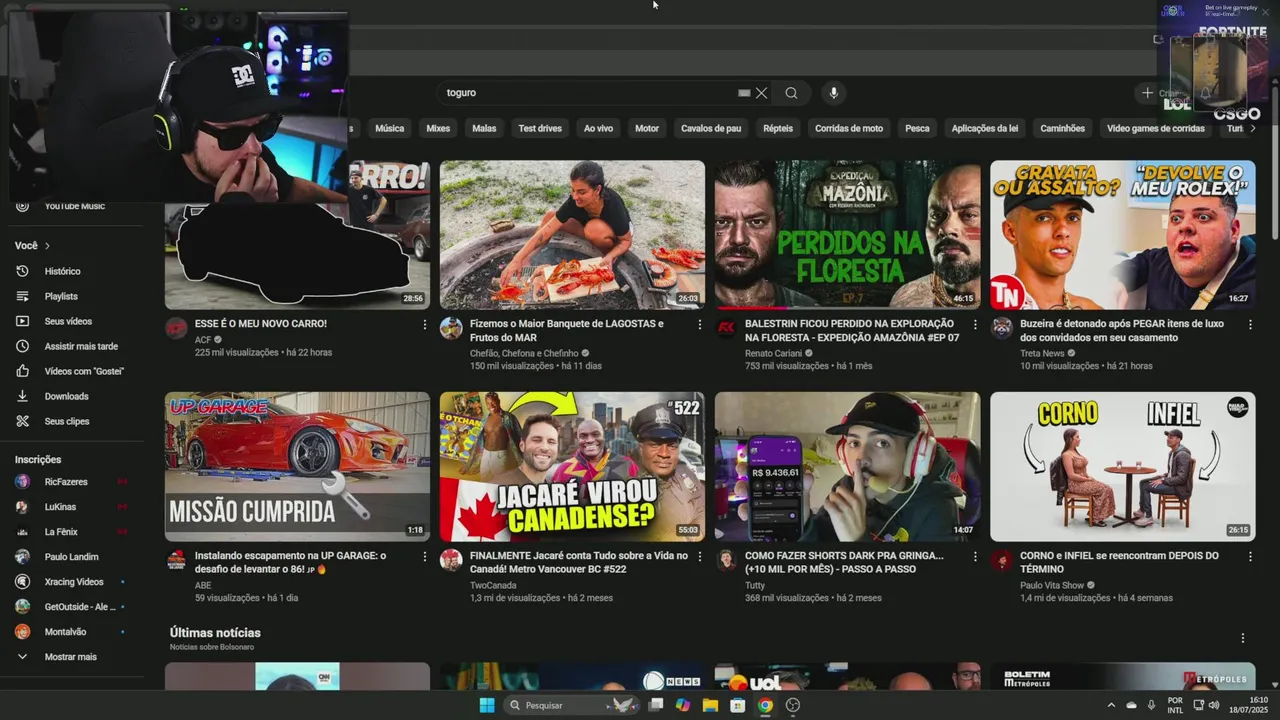Select the Ao vivo chip
The width and height of the screenshot is (1280, 720).
point(598,128)
